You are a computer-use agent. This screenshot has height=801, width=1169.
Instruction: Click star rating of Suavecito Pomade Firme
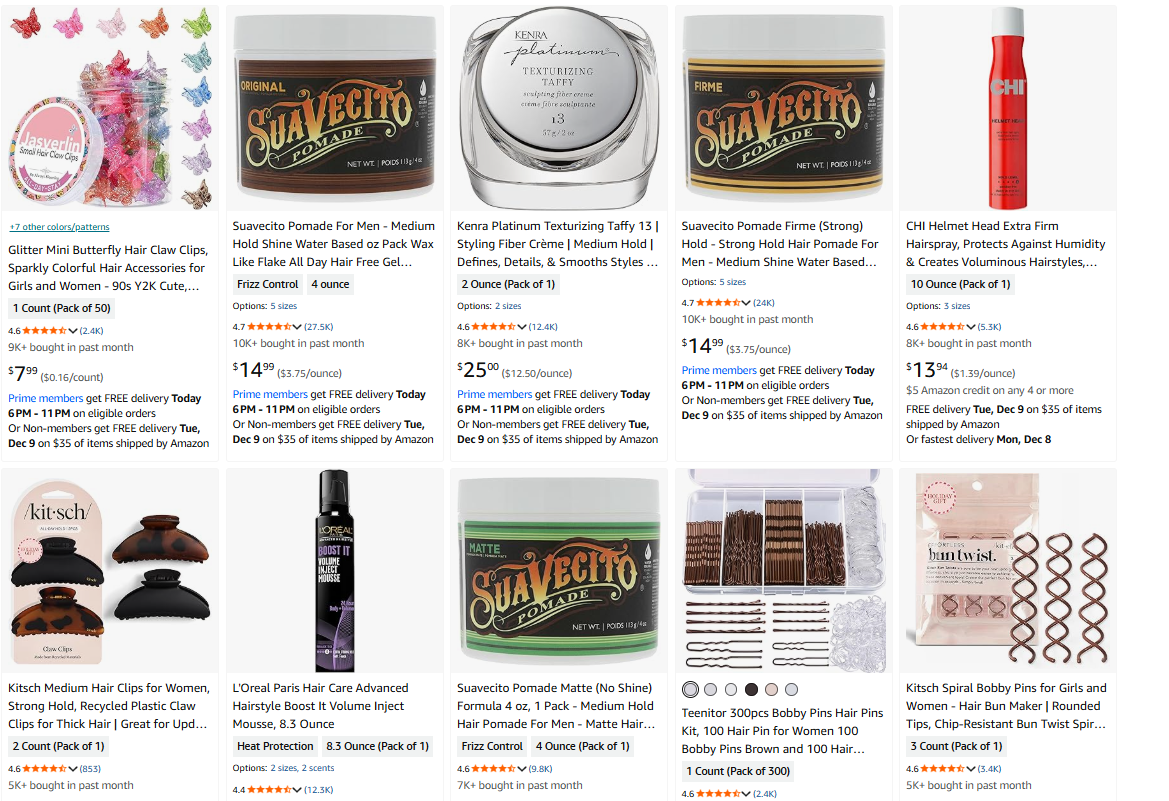tap(718, 303)
